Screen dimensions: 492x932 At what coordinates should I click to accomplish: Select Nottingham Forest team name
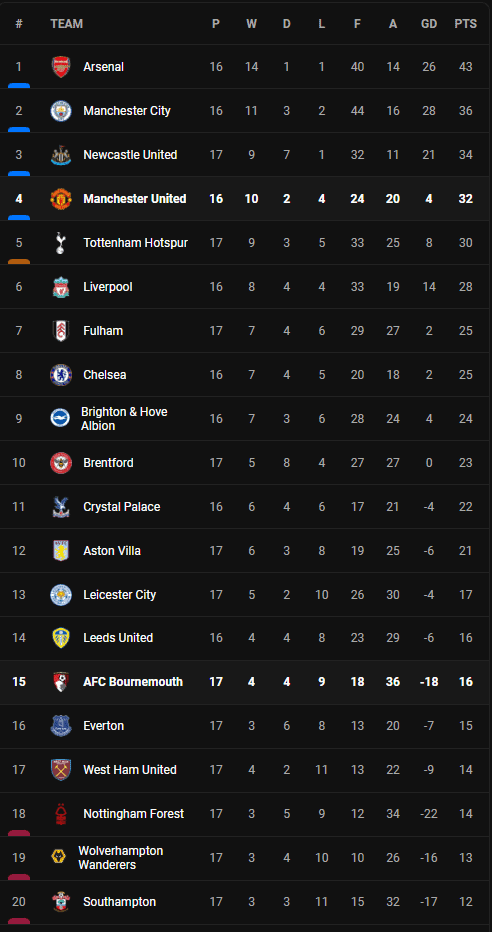(x=134, y=813)
